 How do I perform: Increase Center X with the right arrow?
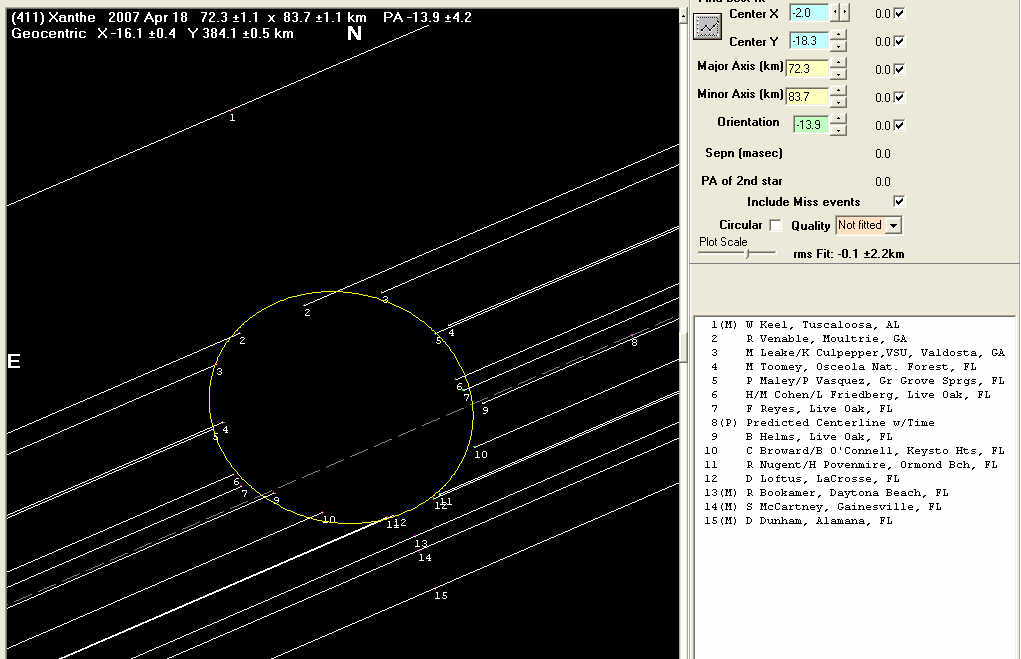pos(845,12)
